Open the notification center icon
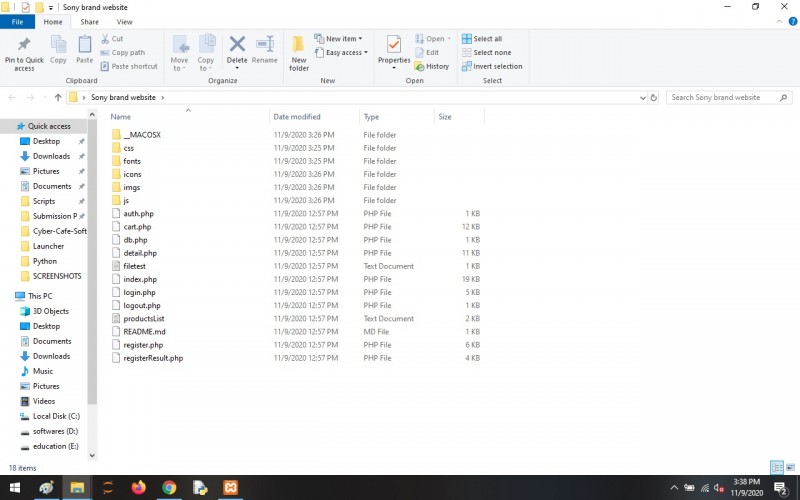This screenshot has height=500, width=800. click(780, 488)
